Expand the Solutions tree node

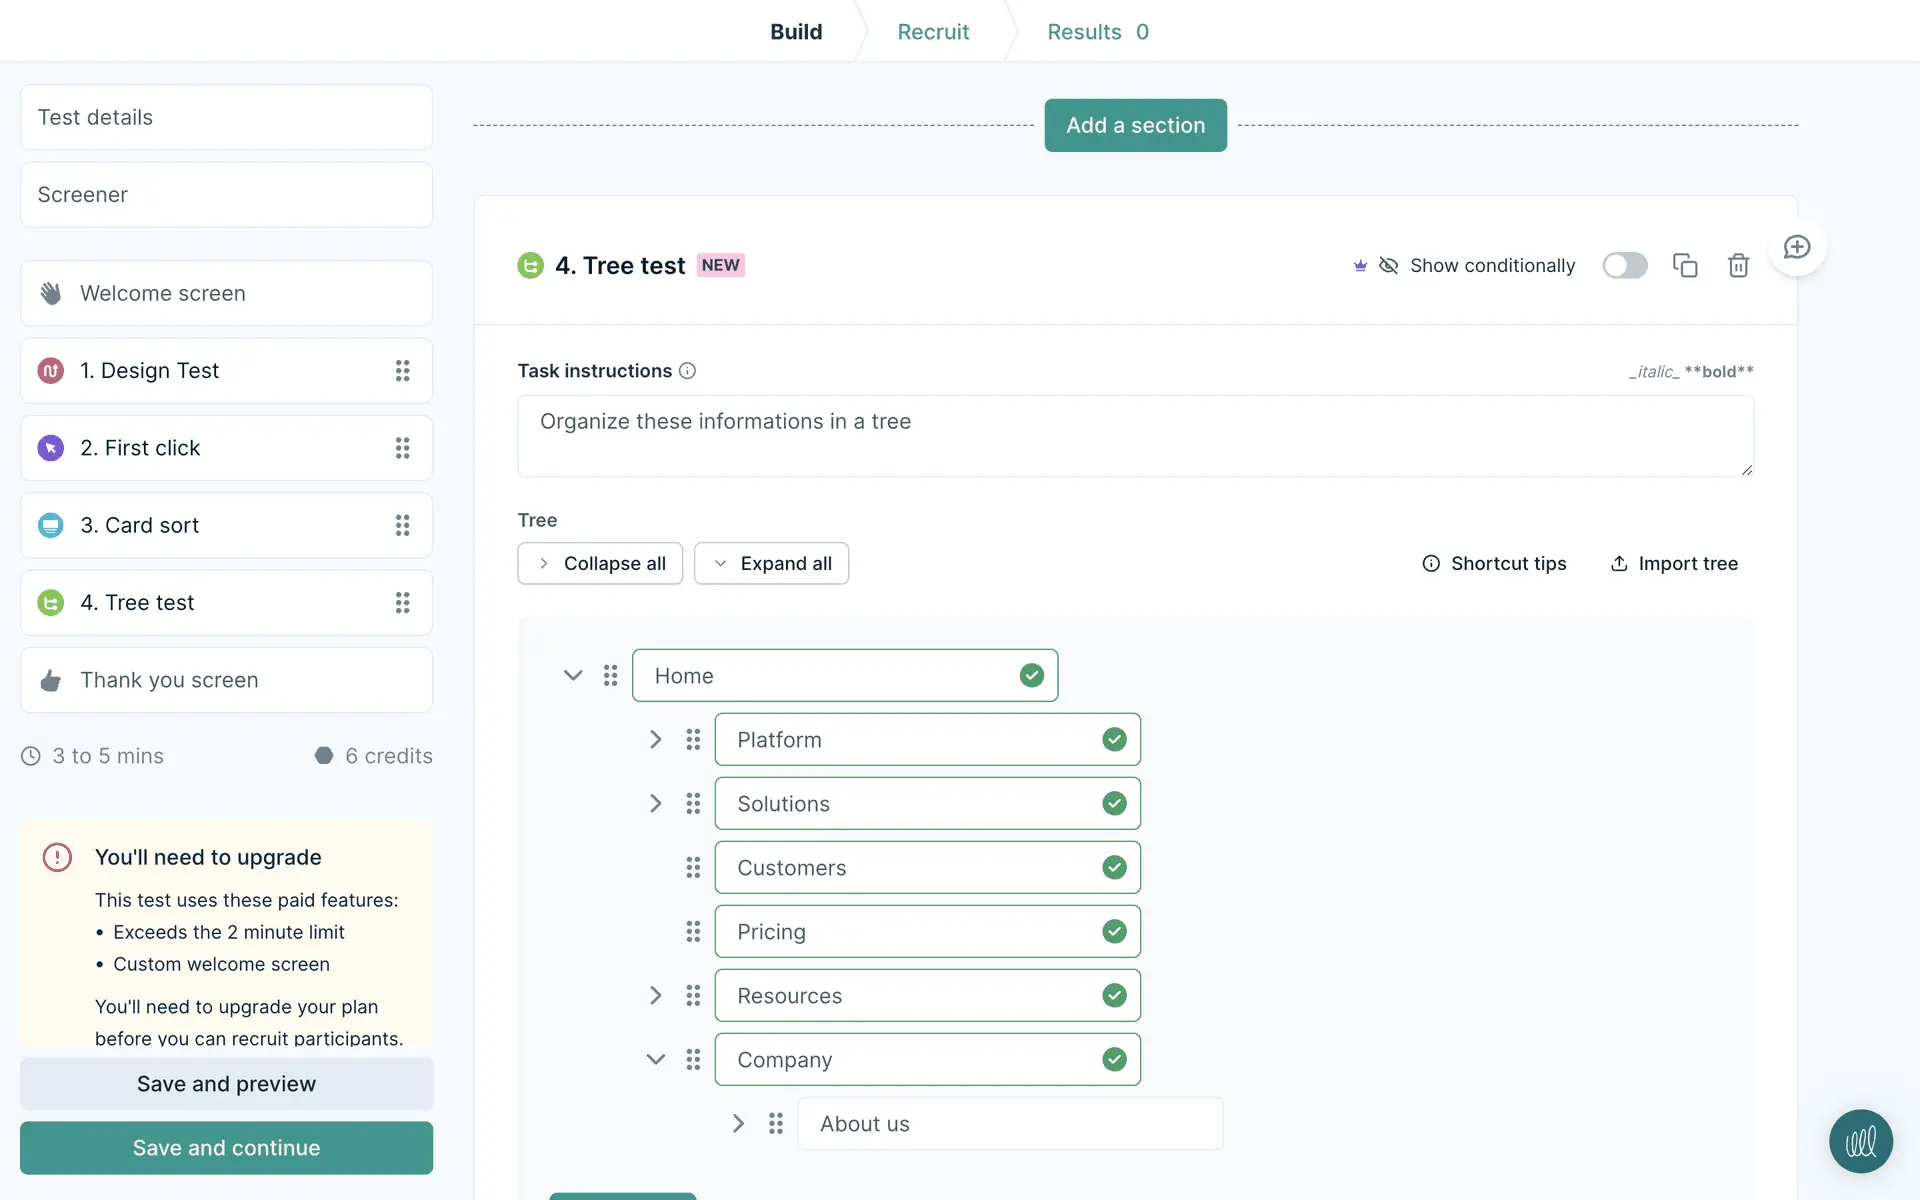point(656,804)
